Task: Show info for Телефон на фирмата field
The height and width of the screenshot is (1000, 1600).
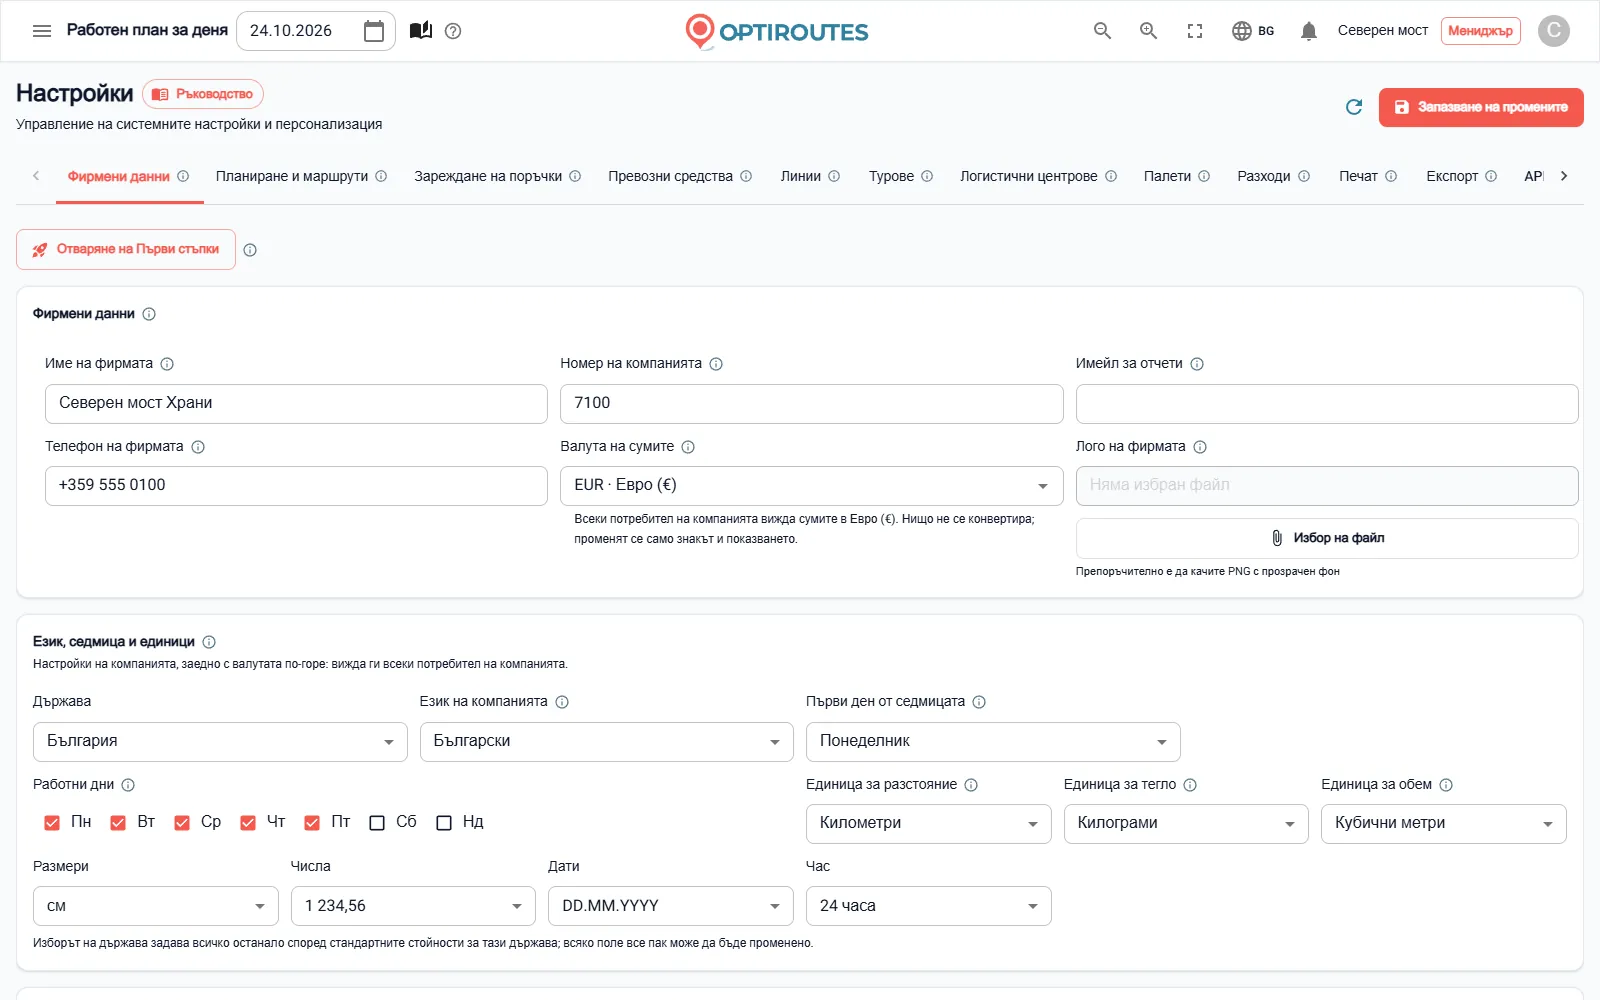Action: click(198, 447)
